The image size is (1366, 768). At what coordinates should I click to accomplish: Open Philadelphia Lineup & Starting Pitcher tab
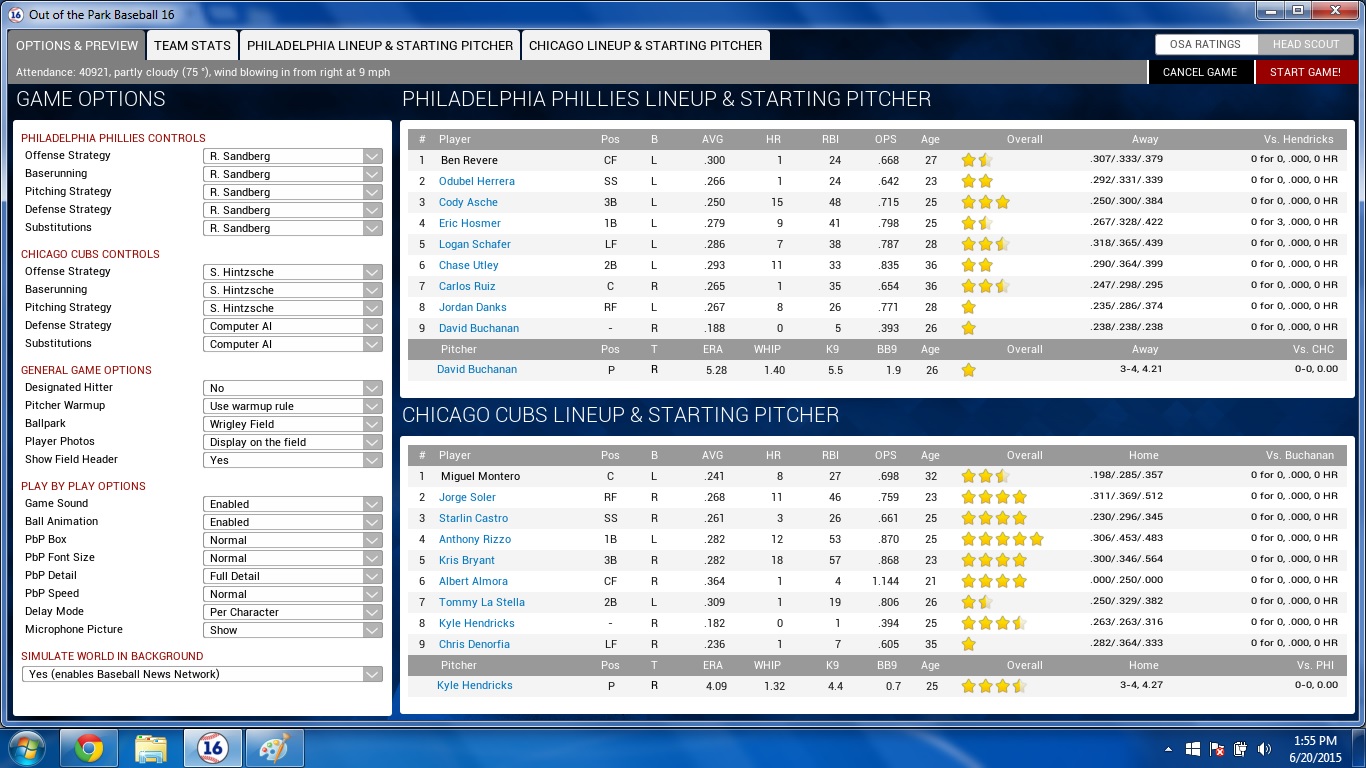[x=380, y=45]
